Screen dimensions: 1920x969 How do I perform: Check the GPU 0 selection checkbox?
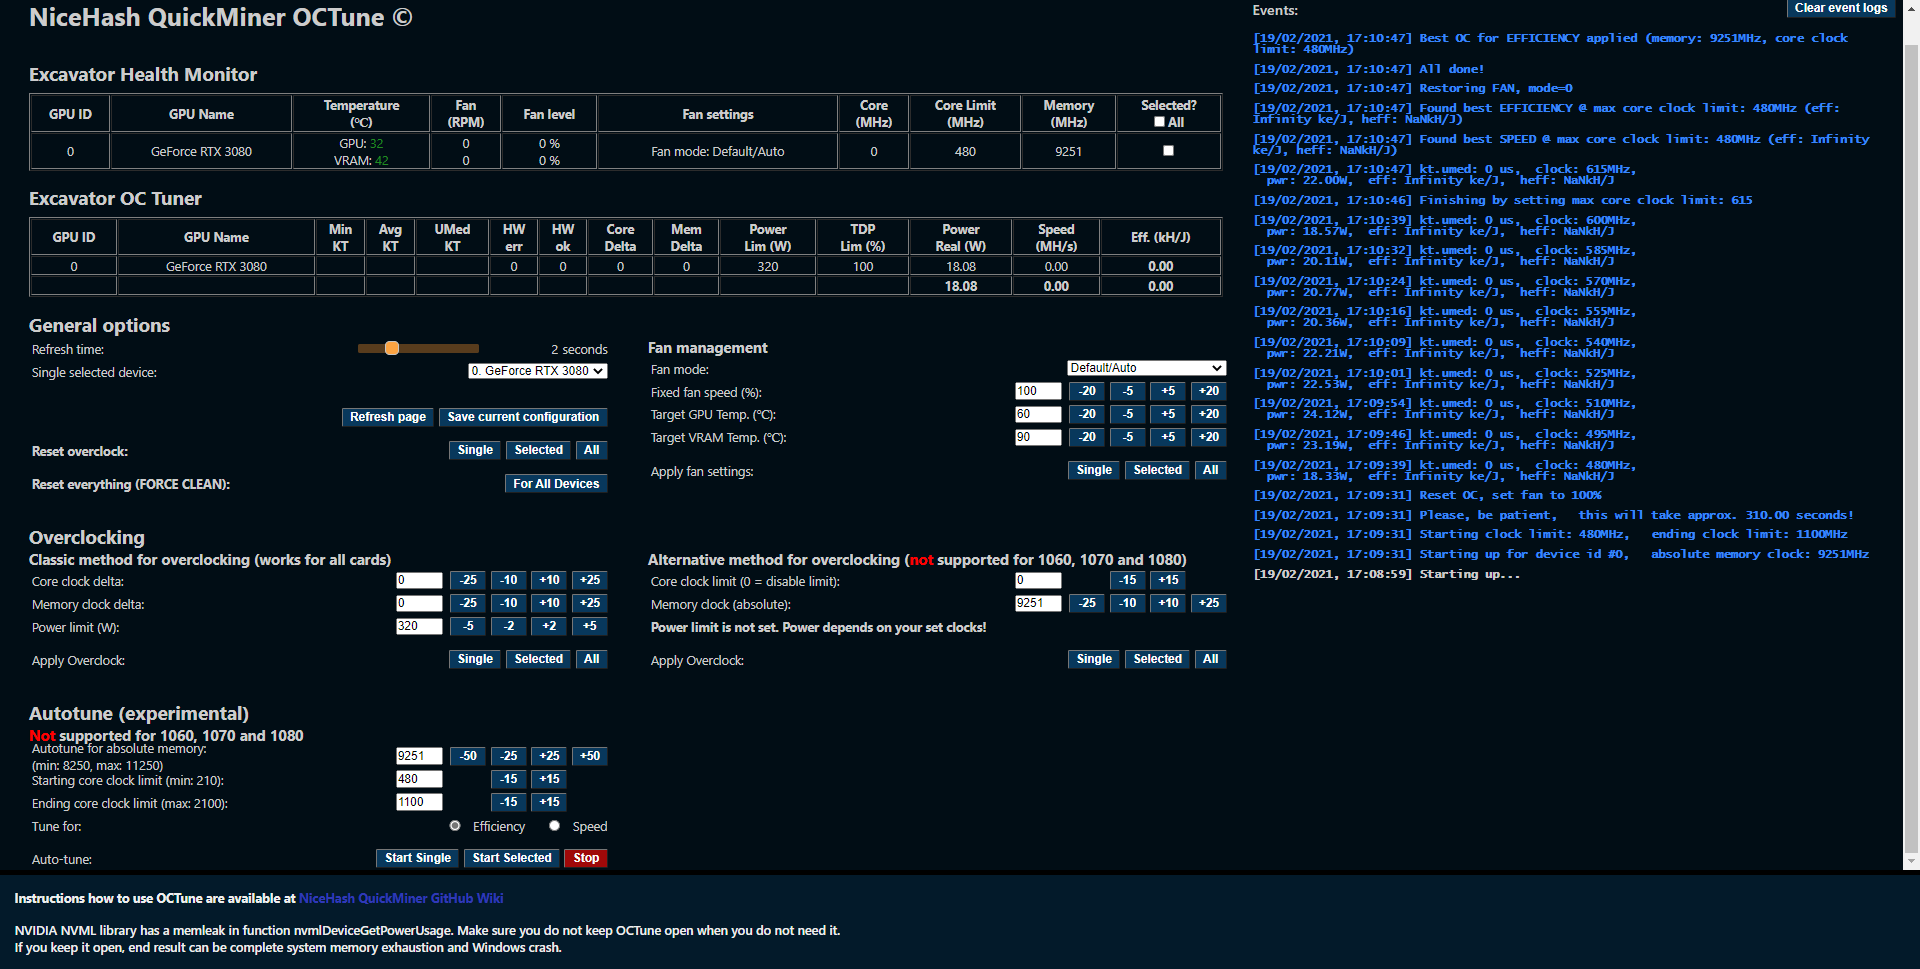(1167, 151)
